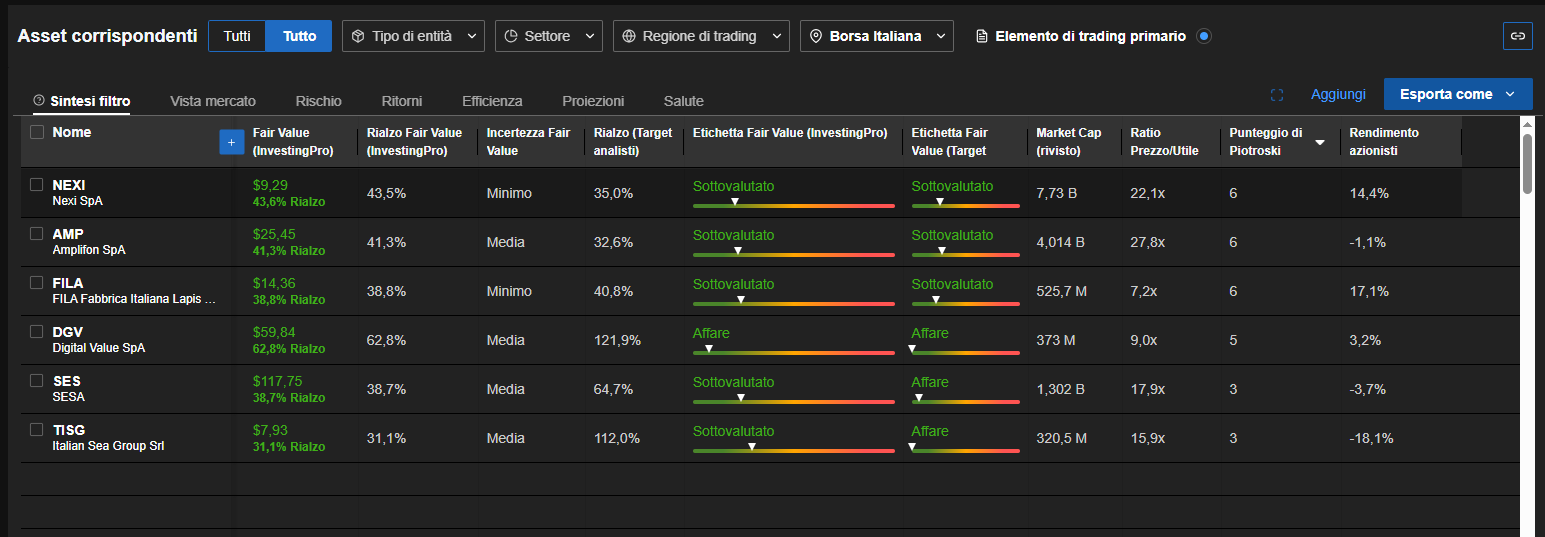Open the Salute tab

tap(683, 101)
